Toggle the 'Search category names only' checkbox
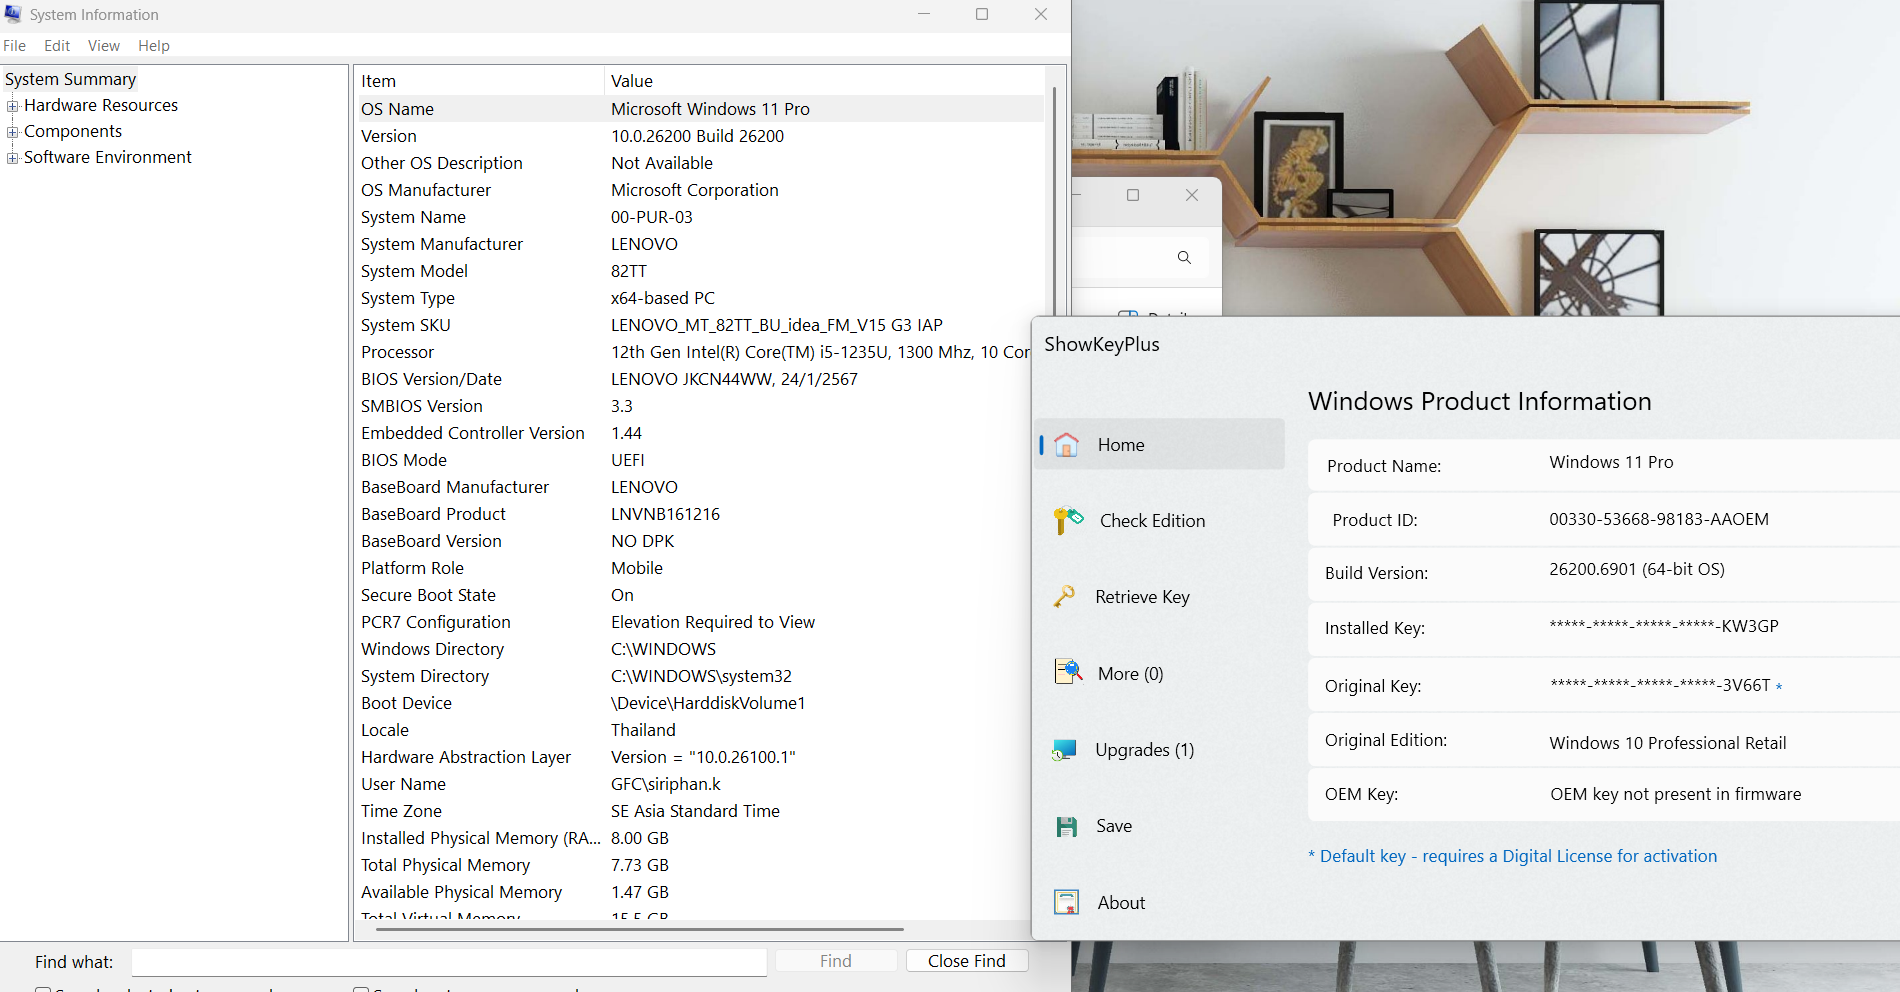Viewport: 1900px width, 992px height. tap(361, 989)
